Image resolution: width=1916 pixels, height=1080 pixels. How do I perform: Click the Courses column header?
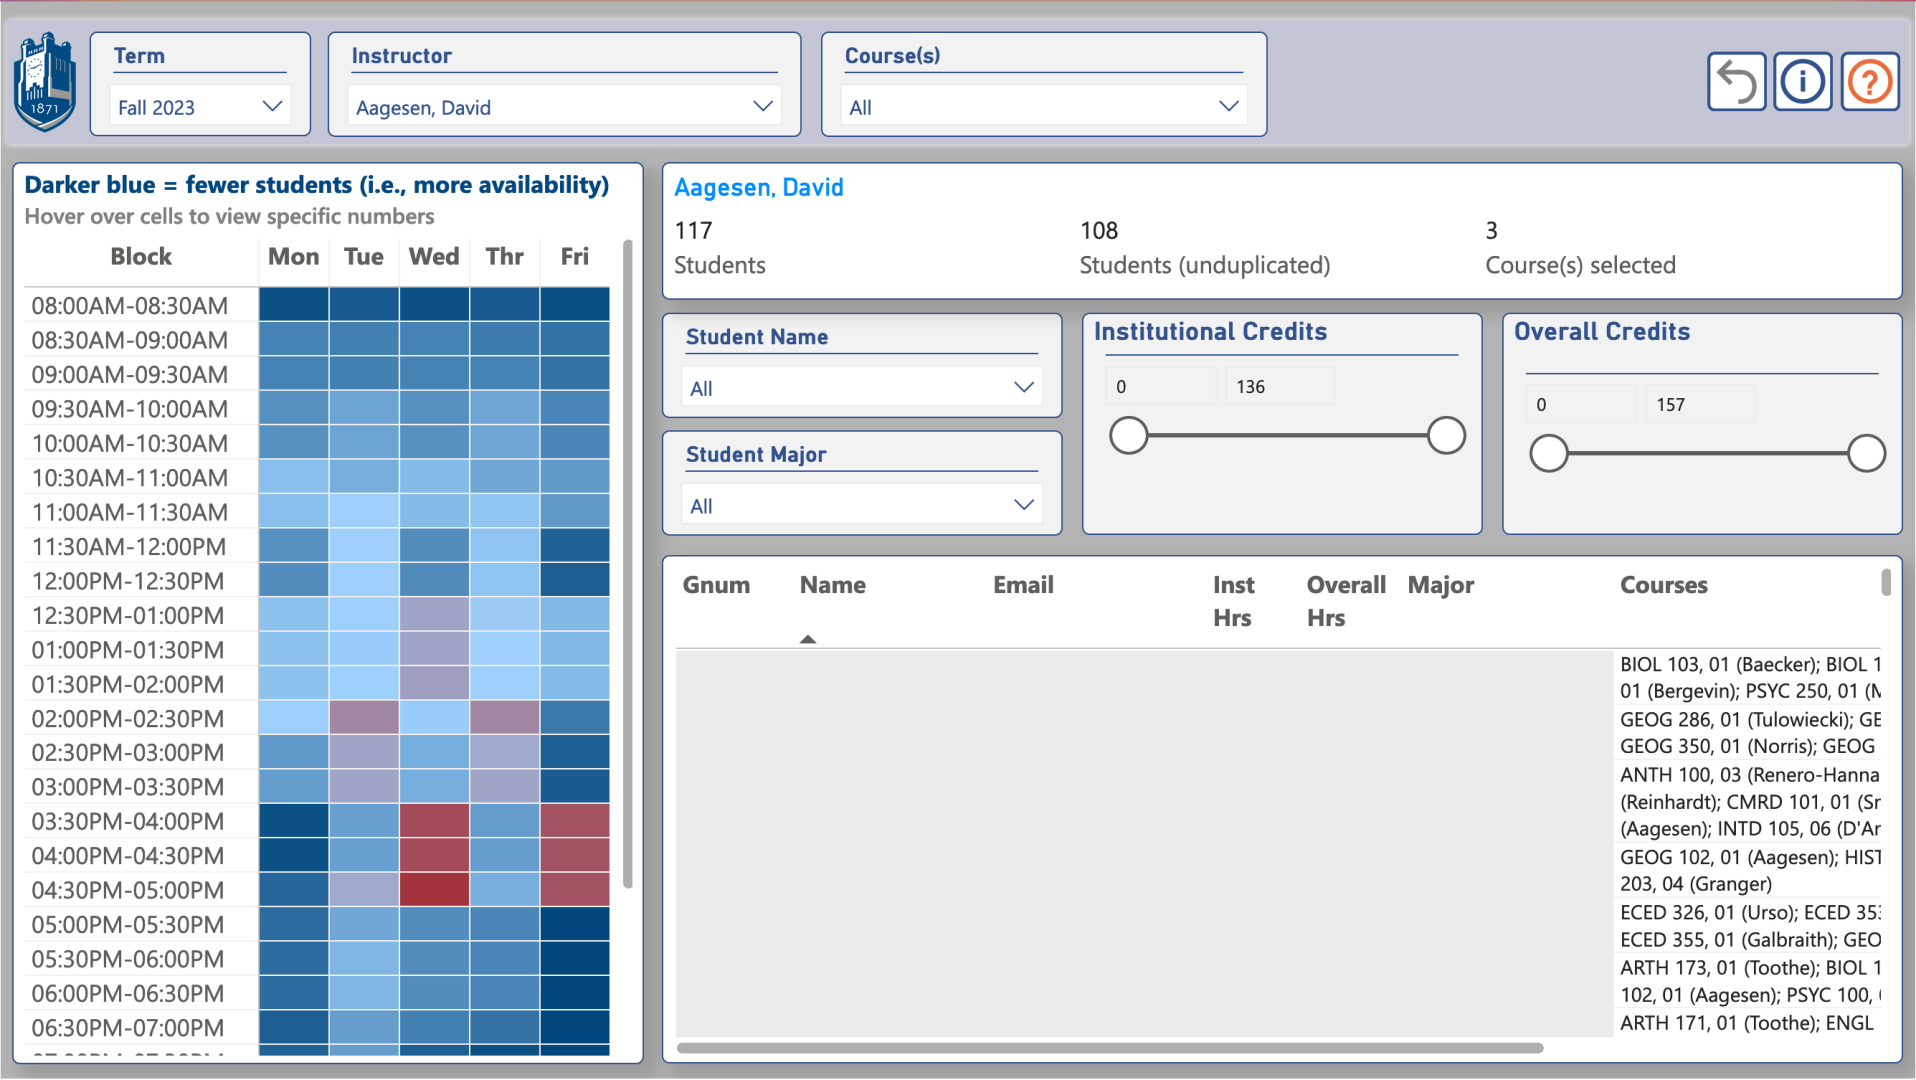click(x=1663, y=585)
